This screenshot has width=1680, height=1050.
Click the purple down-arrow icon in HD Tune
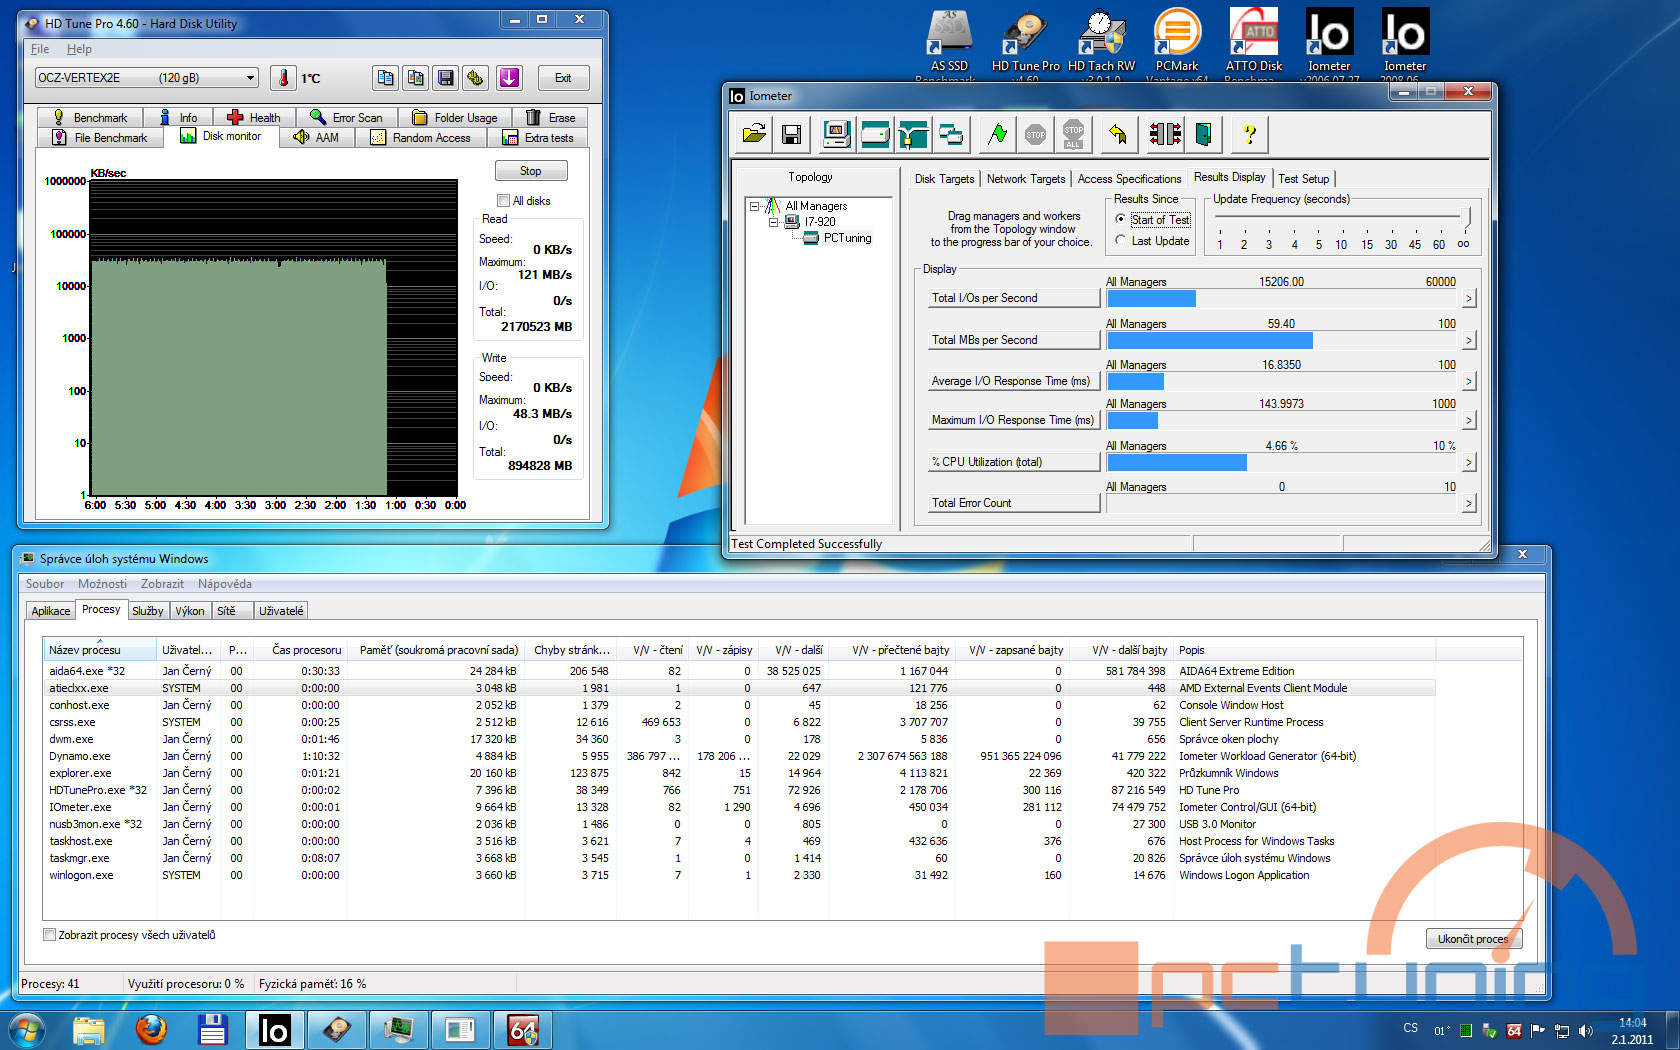(509, 78)
